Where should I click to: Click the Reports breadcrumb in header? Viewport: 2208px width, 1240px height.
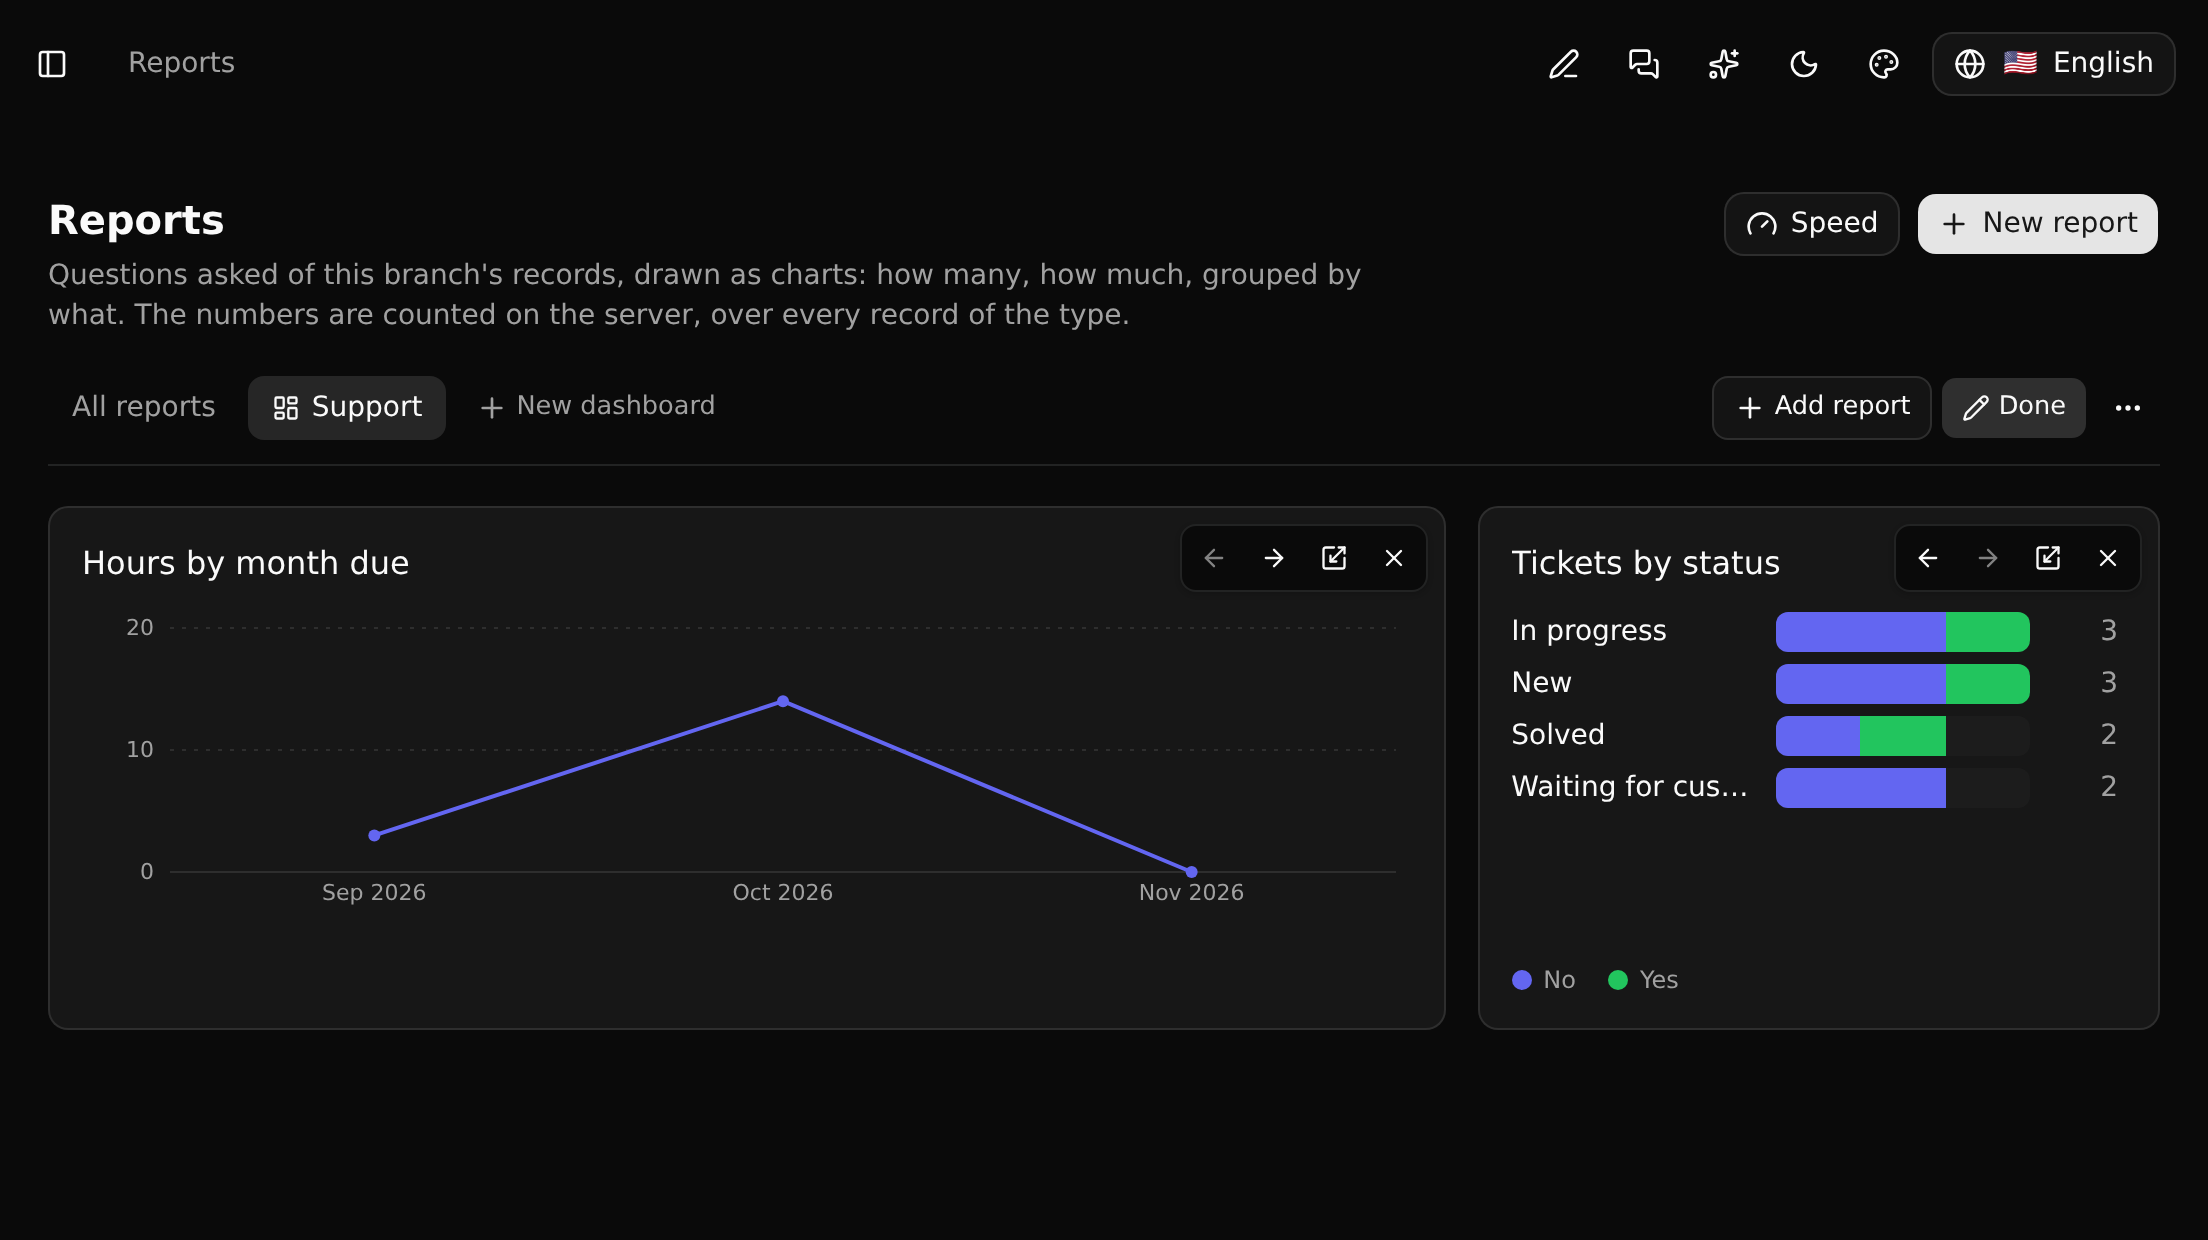pos(181,63)
